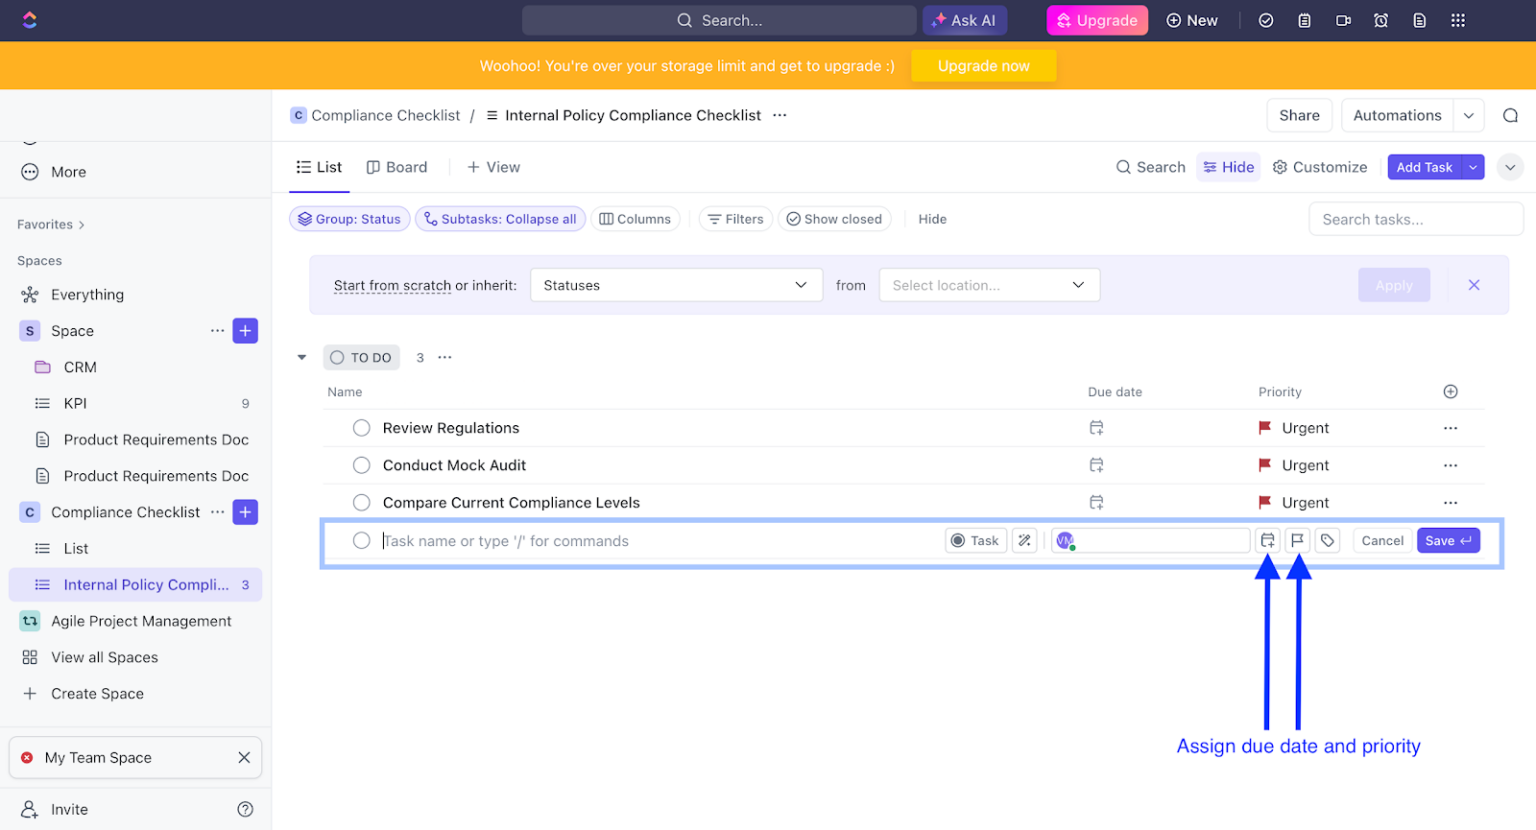The image size is (1536, 830).
Task: Open the Select location dropdown
Action: point(988,284)
